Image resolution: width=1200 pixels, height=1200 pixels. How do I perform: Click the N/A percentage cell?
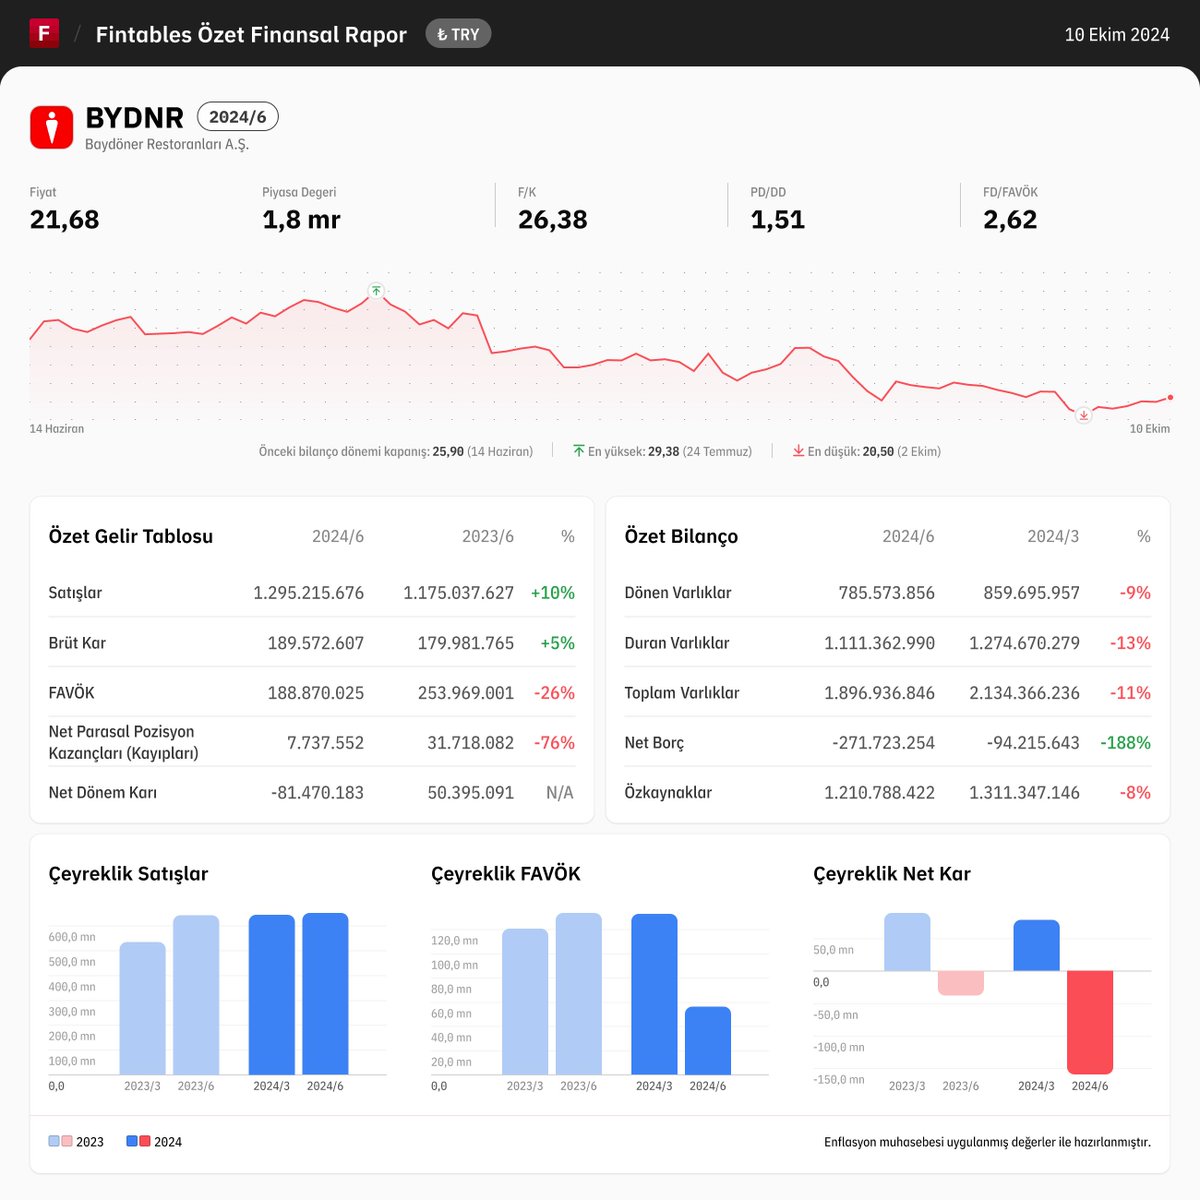(560, 793)
